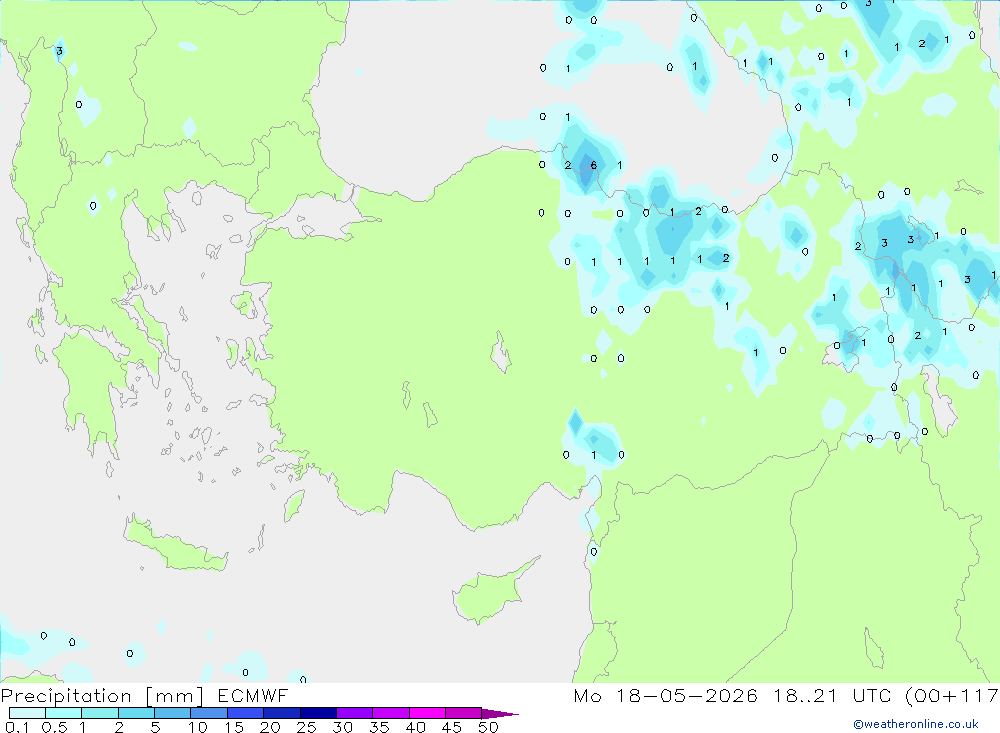The height and width of the screenshot is (733, 1000).
Task: Click the legend tick label '45'
Action: click(452, 727)
